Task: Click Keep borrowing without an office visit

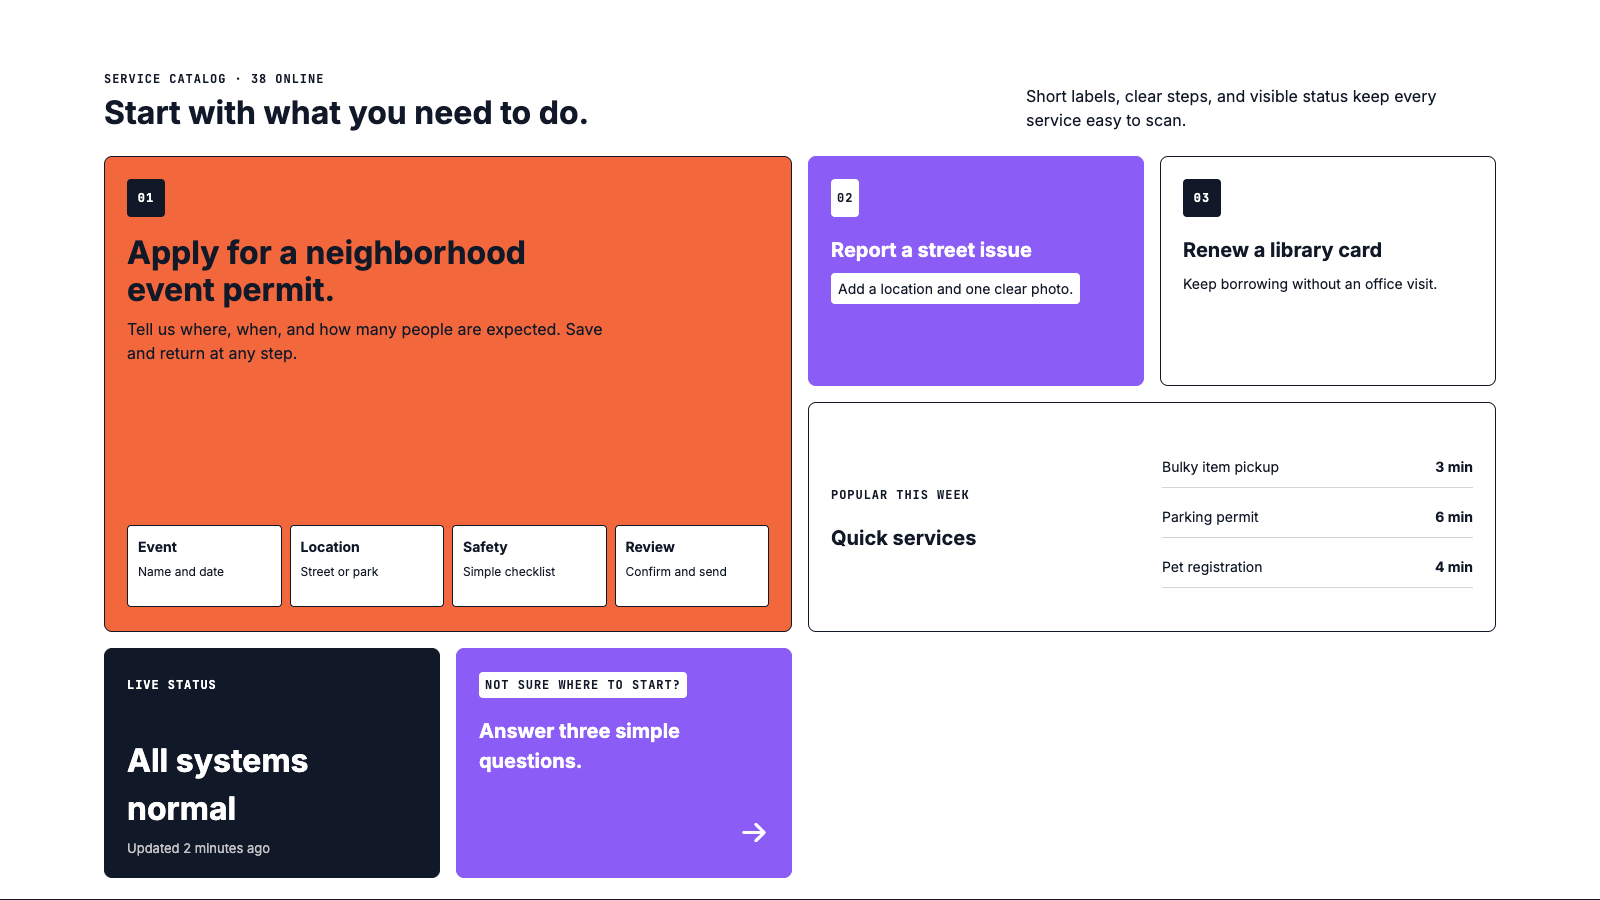Action: pyautogui.click(x=1310, y=284)
